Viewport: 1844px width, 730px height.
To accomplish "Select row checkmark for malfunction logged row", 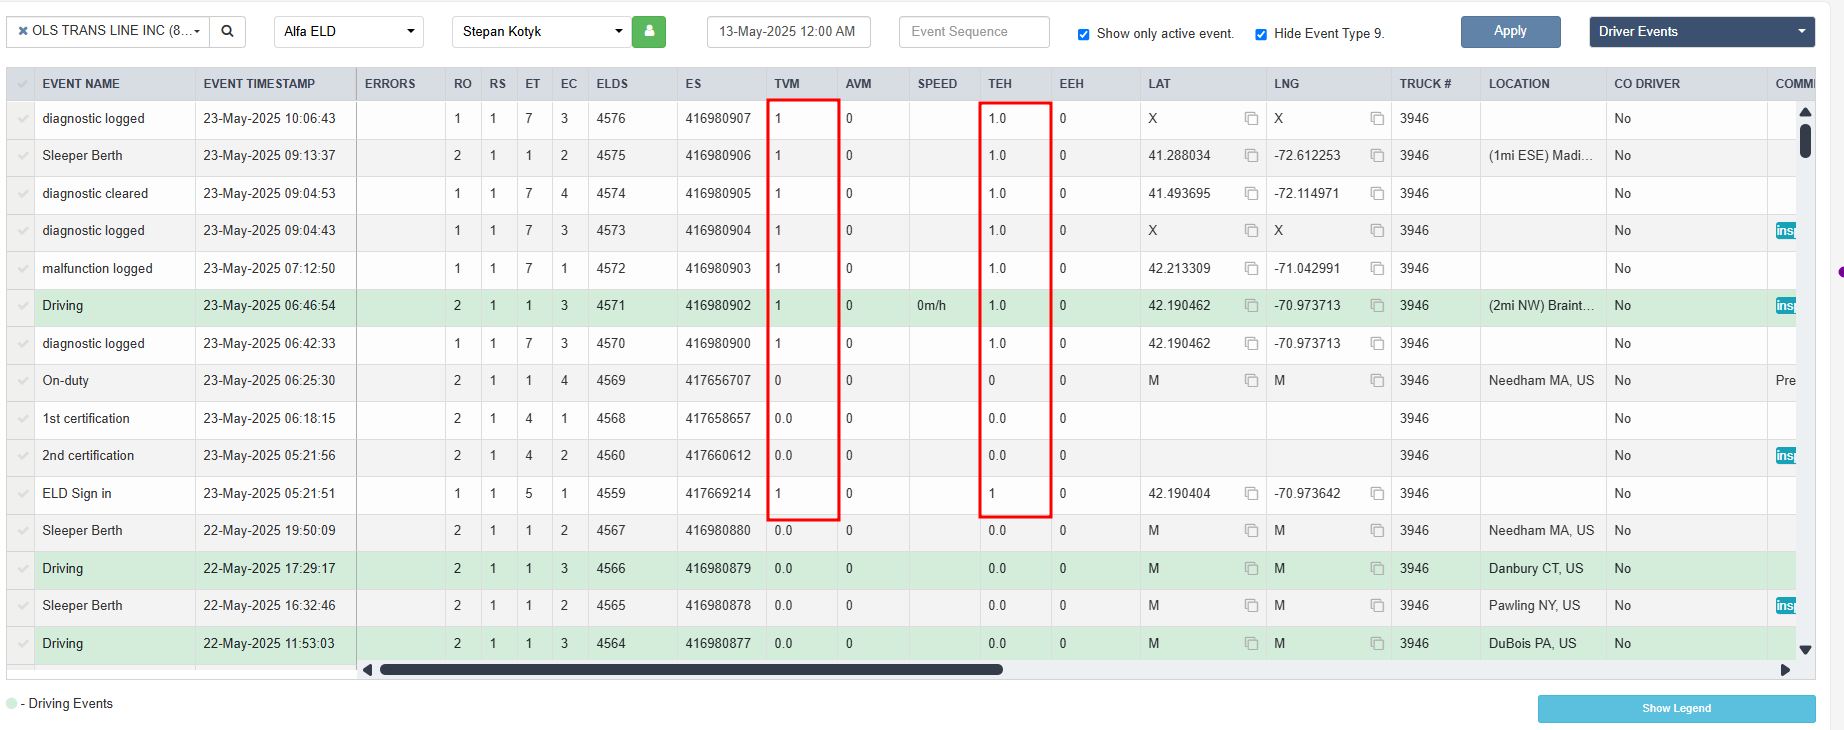I will [x=22, y=269].
